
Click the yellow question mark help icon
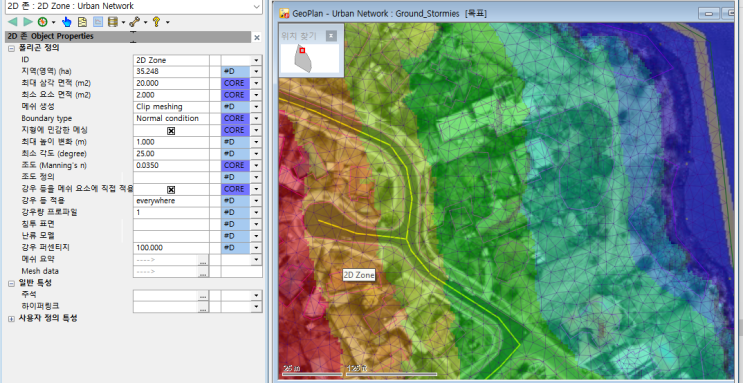(x=156, y=22)
